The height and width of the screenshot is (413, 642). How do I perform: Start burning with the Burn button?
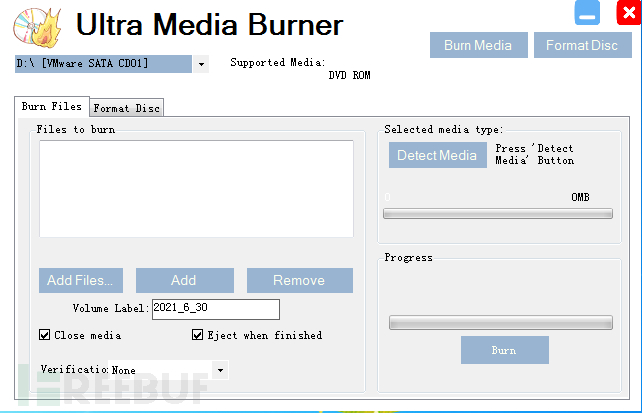504,350
